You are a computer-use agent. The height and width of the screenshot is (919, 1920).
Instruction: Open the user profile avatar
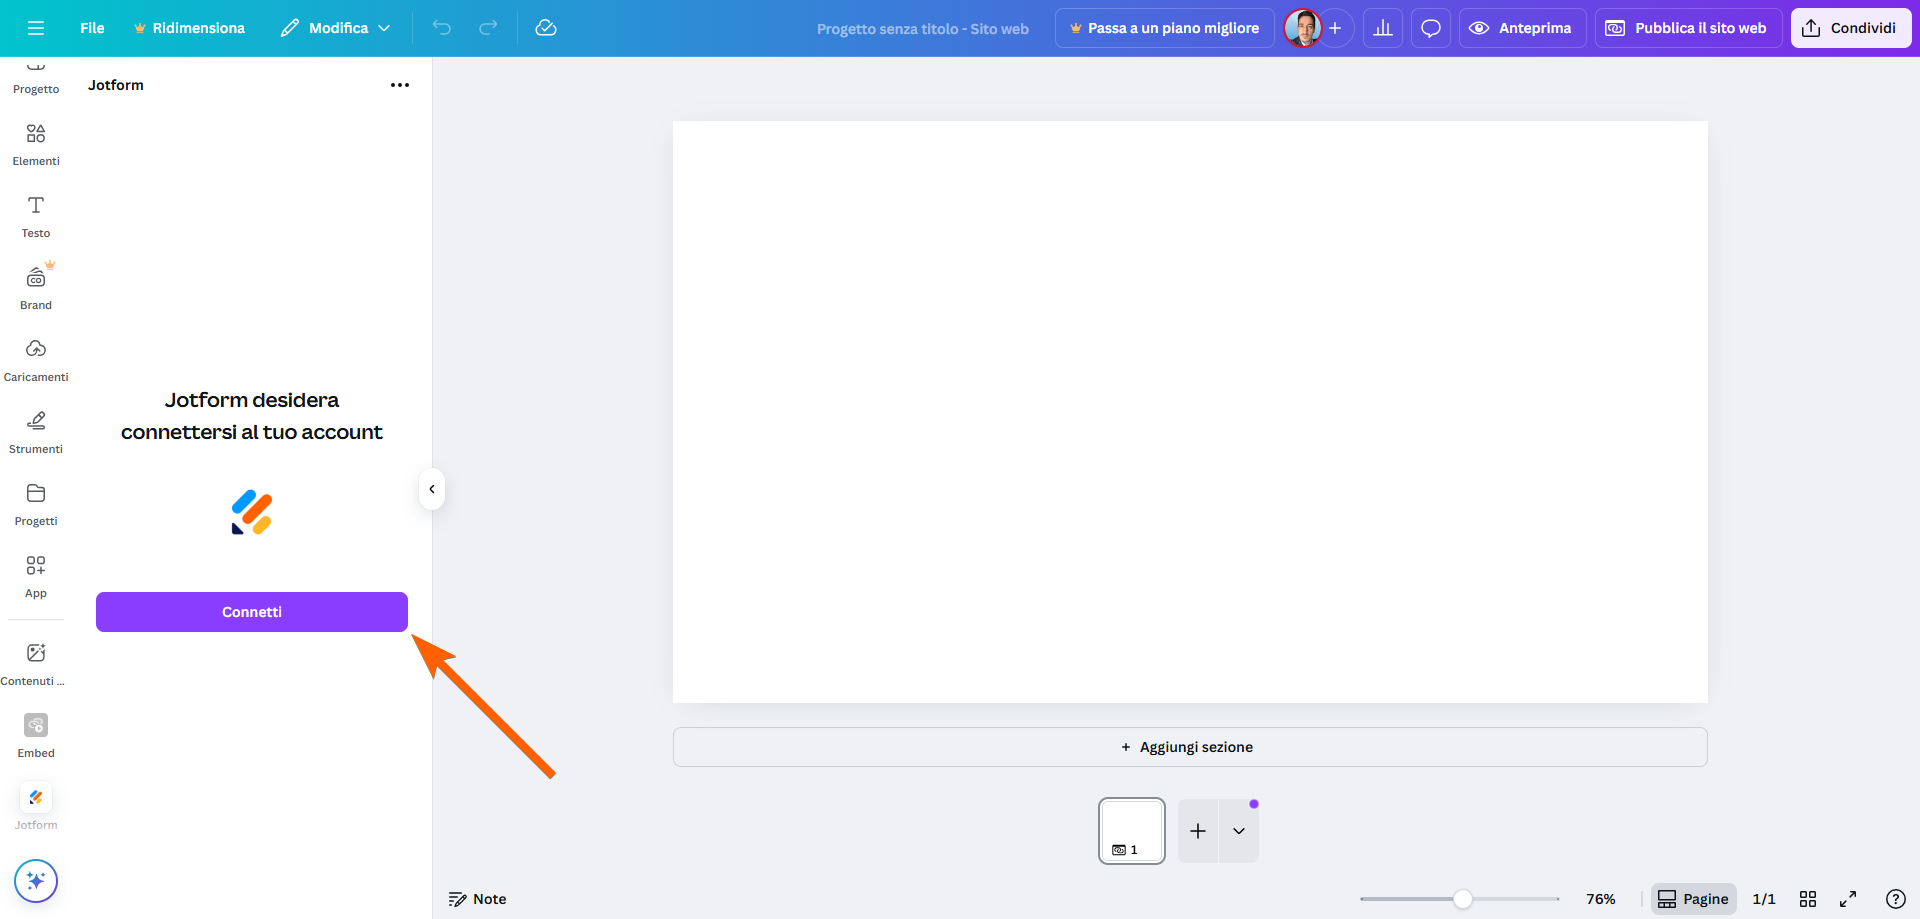(x=1302, y=28)
